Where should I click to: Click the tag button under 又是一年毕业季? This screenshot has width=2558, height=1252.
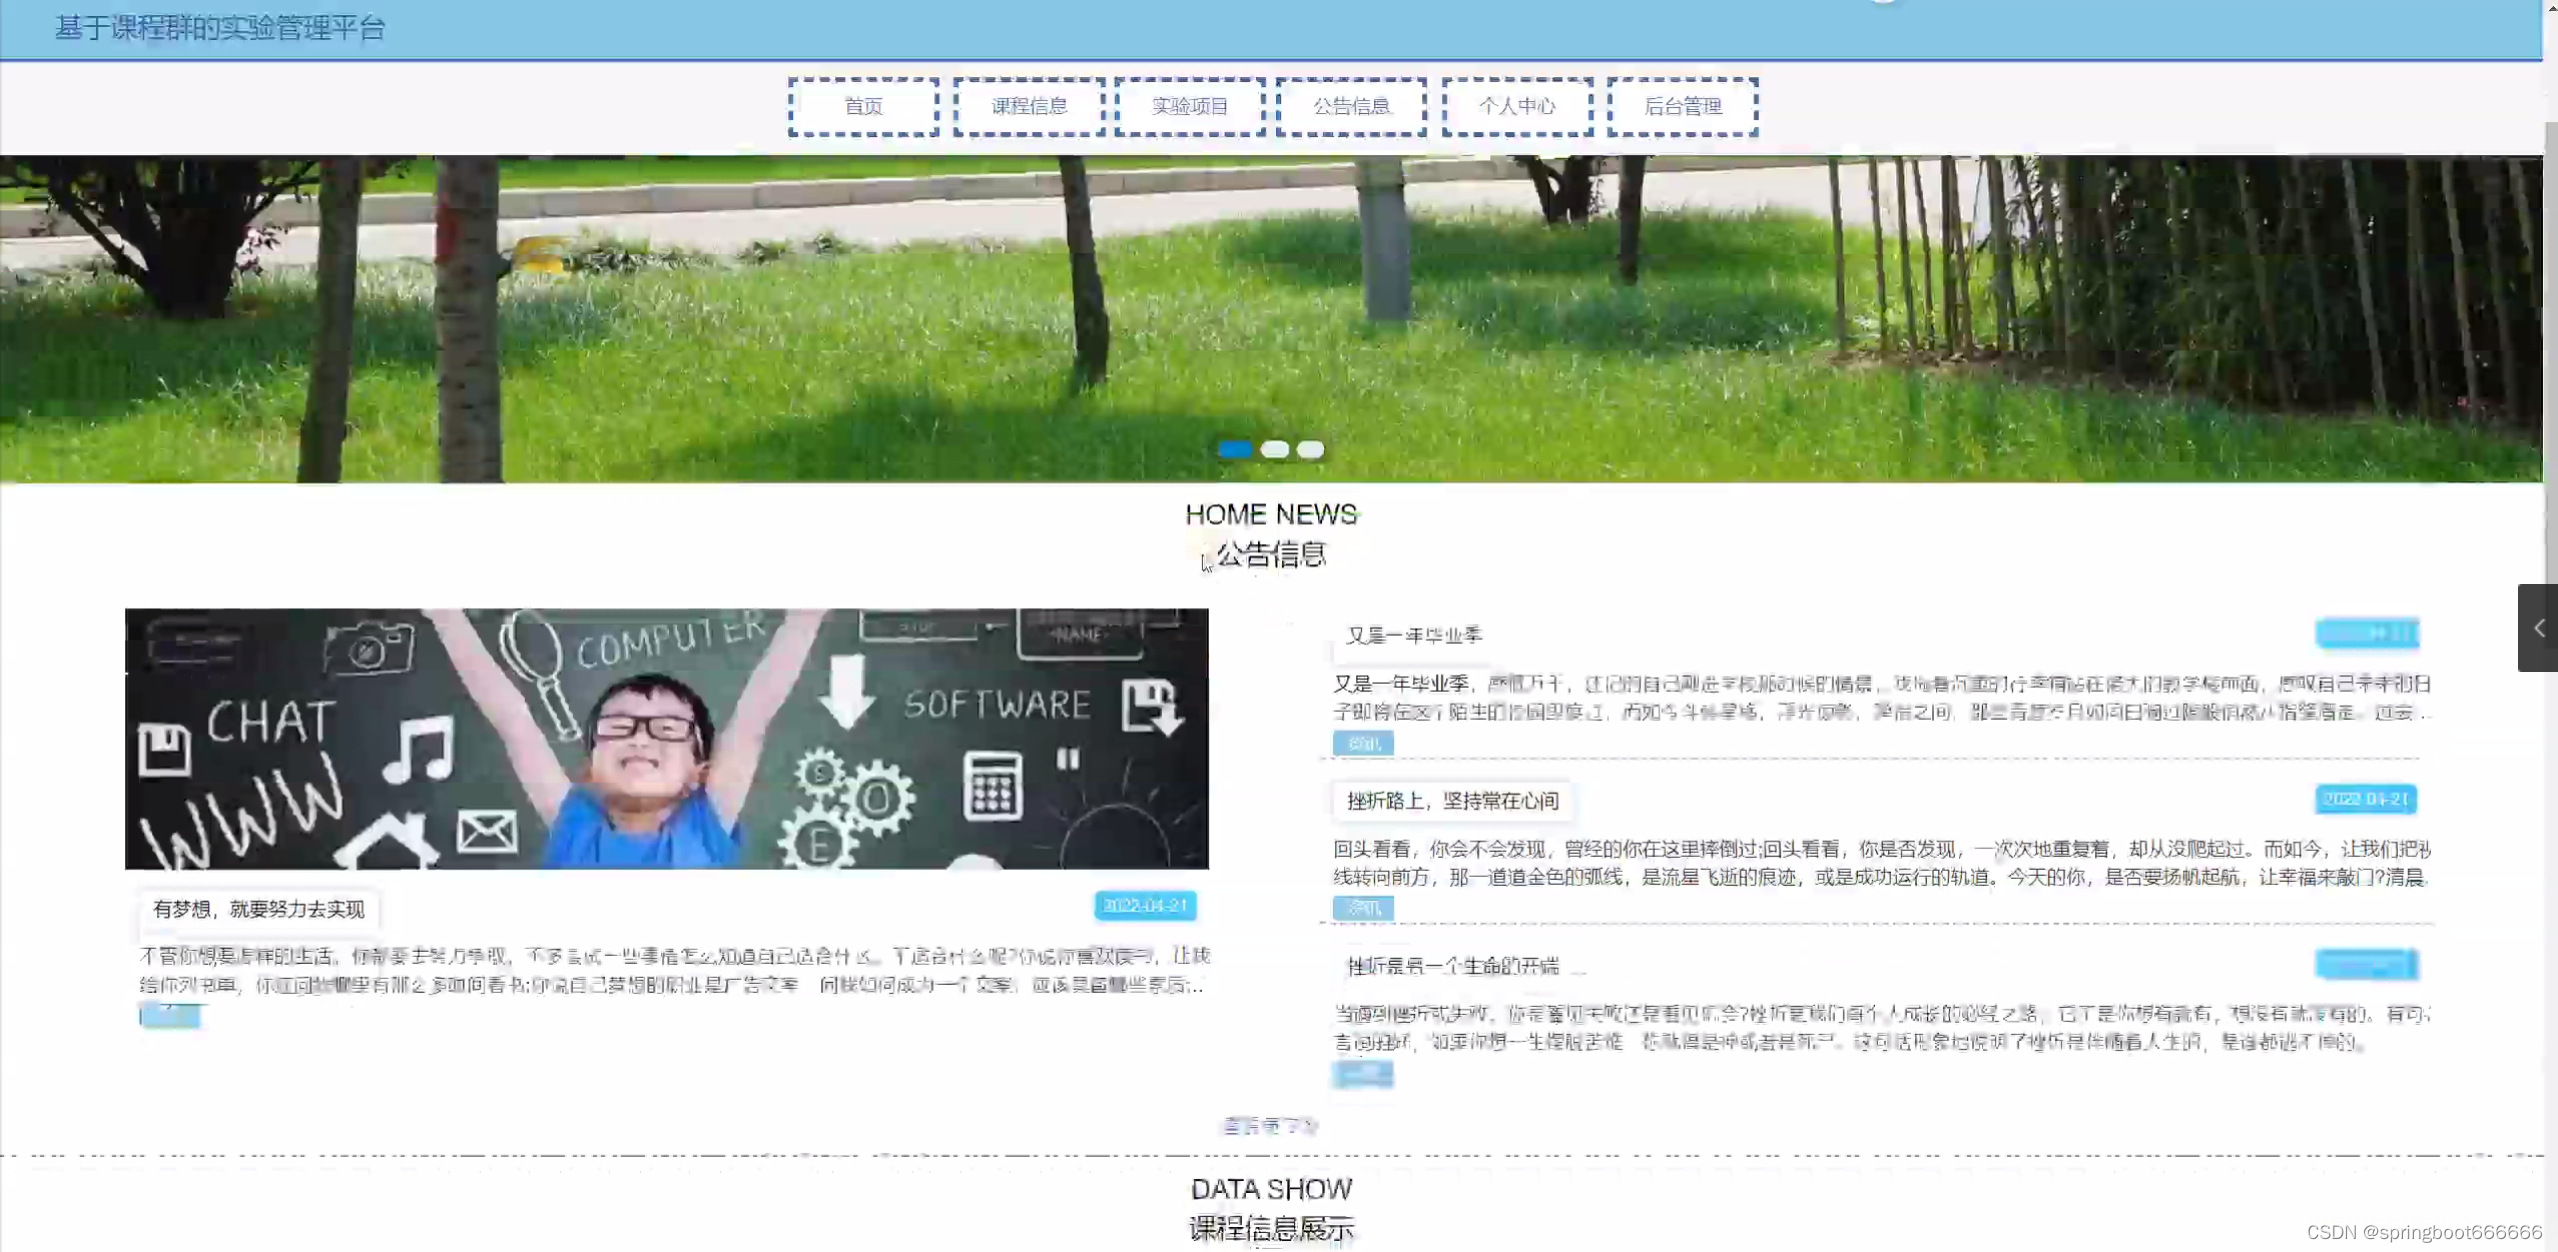(x=1363, y=743)
